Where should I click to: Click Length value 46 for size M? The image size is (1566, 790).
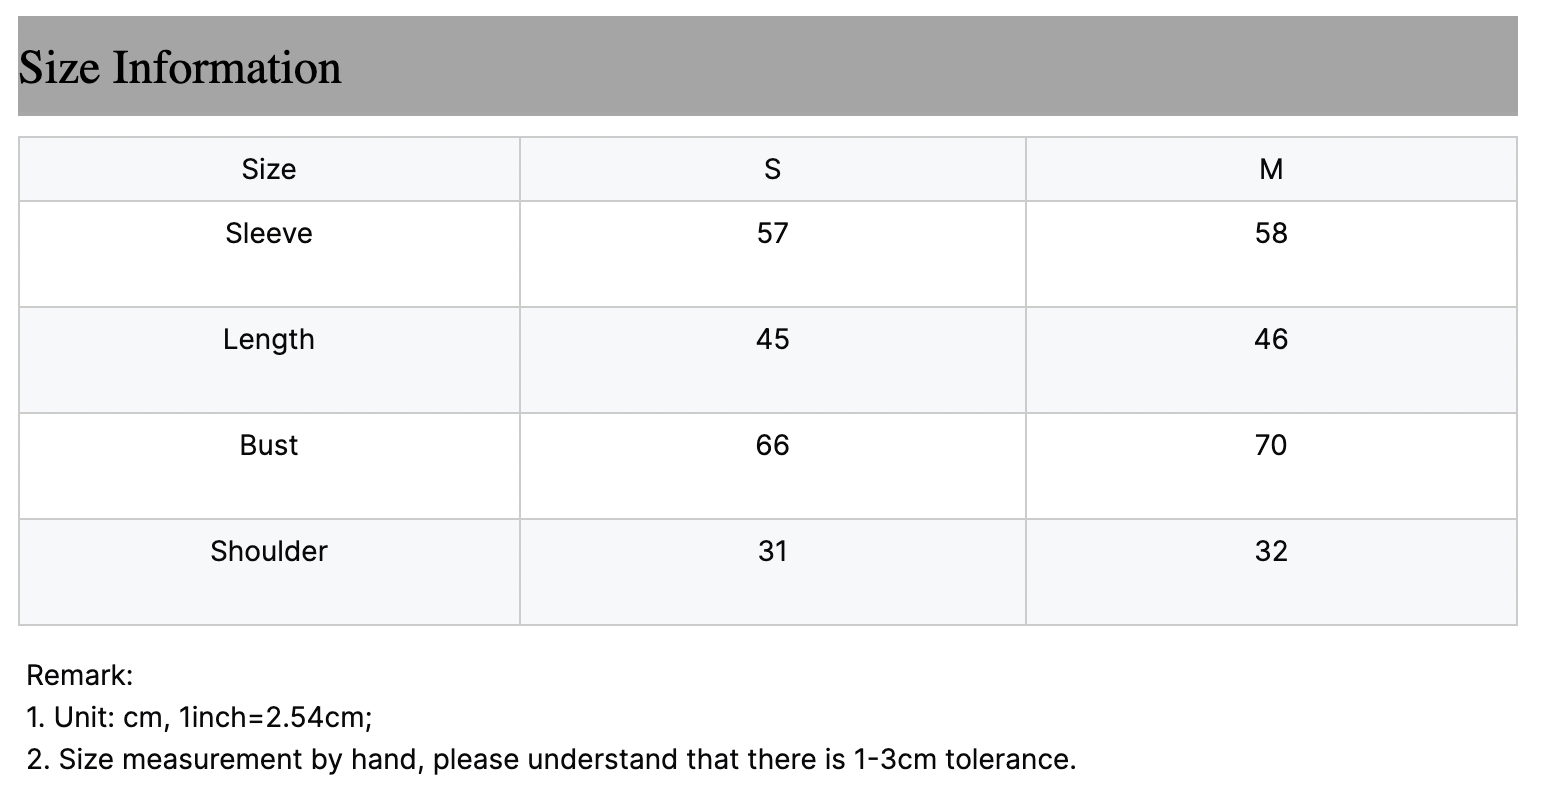pos(1271,339)
